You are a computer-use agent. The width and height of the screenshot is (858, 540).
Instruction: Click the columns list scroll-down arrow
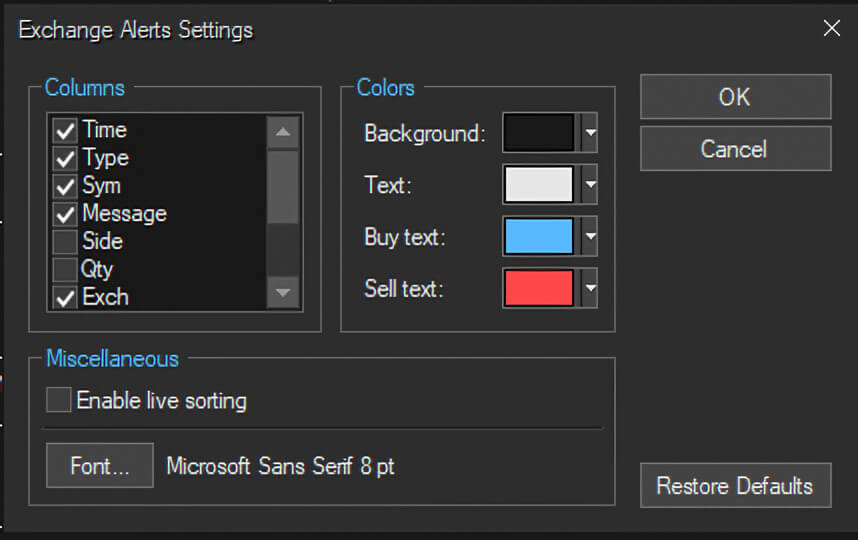[283, 293]
